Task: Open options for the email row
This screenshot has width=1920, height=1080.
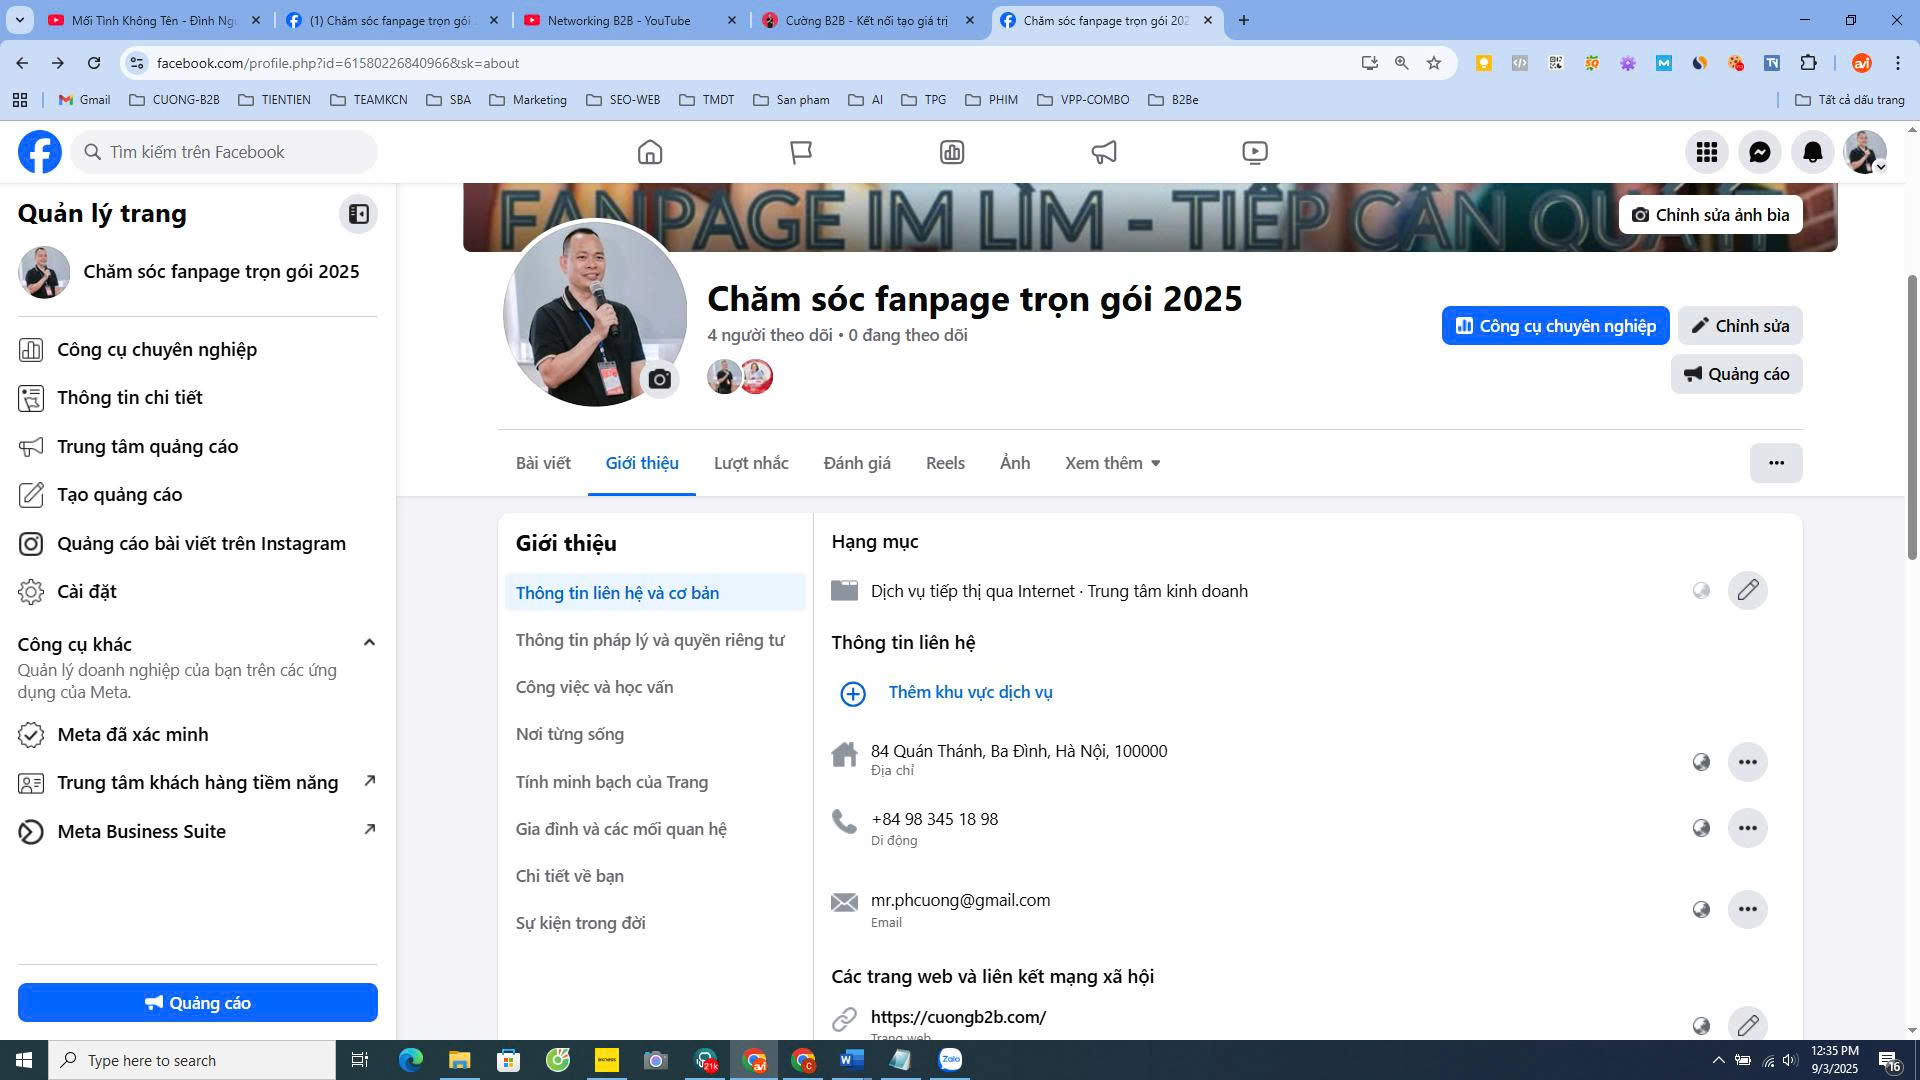Action: tap(1747, 909)
